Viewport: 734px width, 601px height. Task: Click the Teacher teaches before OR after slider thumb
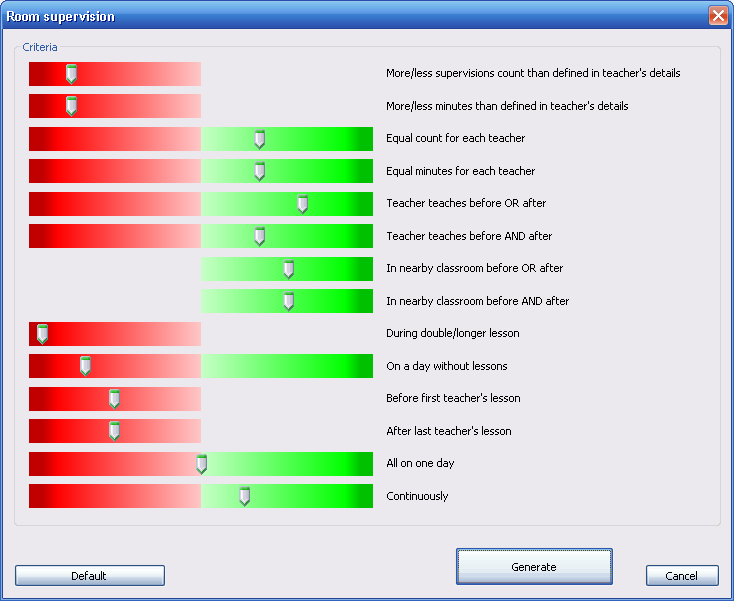coord(302,204)
